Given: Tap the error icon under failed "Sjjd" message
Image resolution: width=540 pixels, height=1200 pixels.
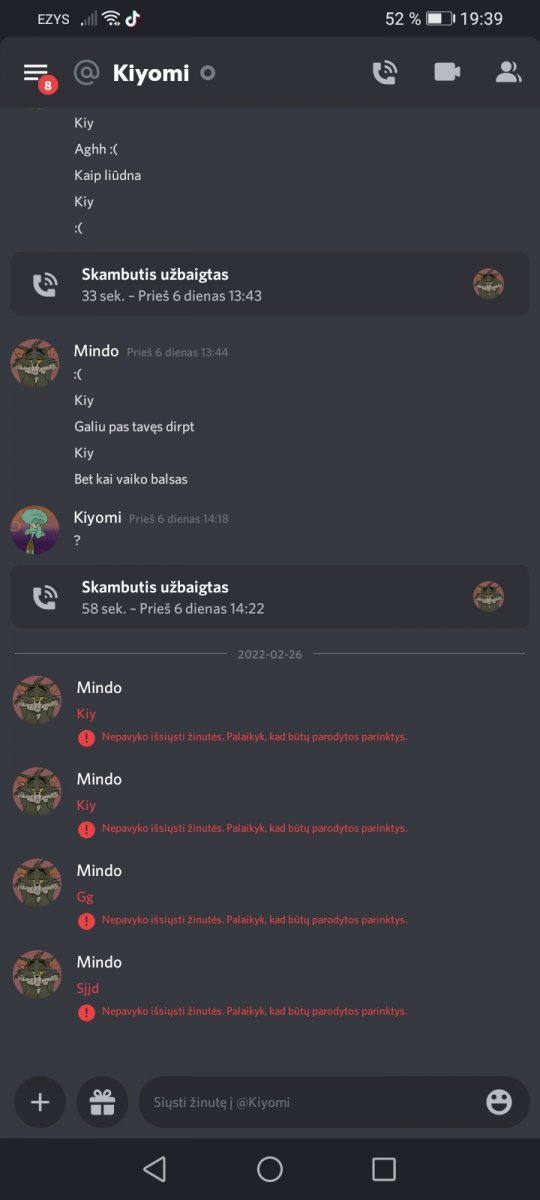Looking at the screenshot, I should coord(87,1012).
